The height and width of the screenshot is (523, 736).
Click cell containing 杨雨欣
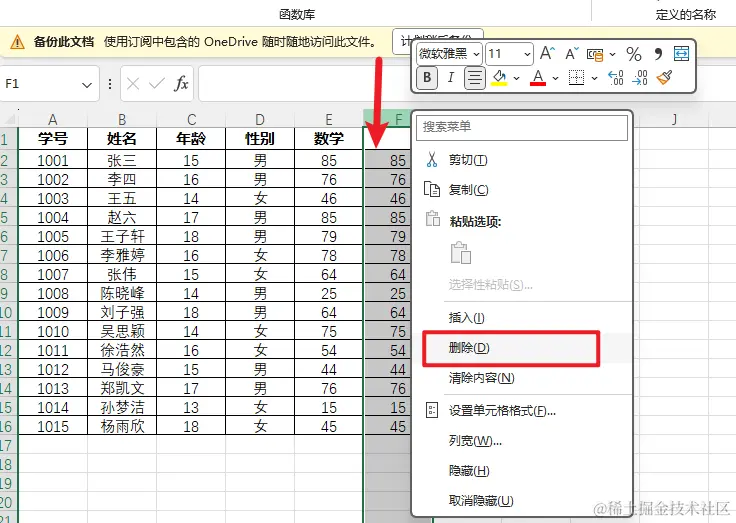tap(122, 426)
